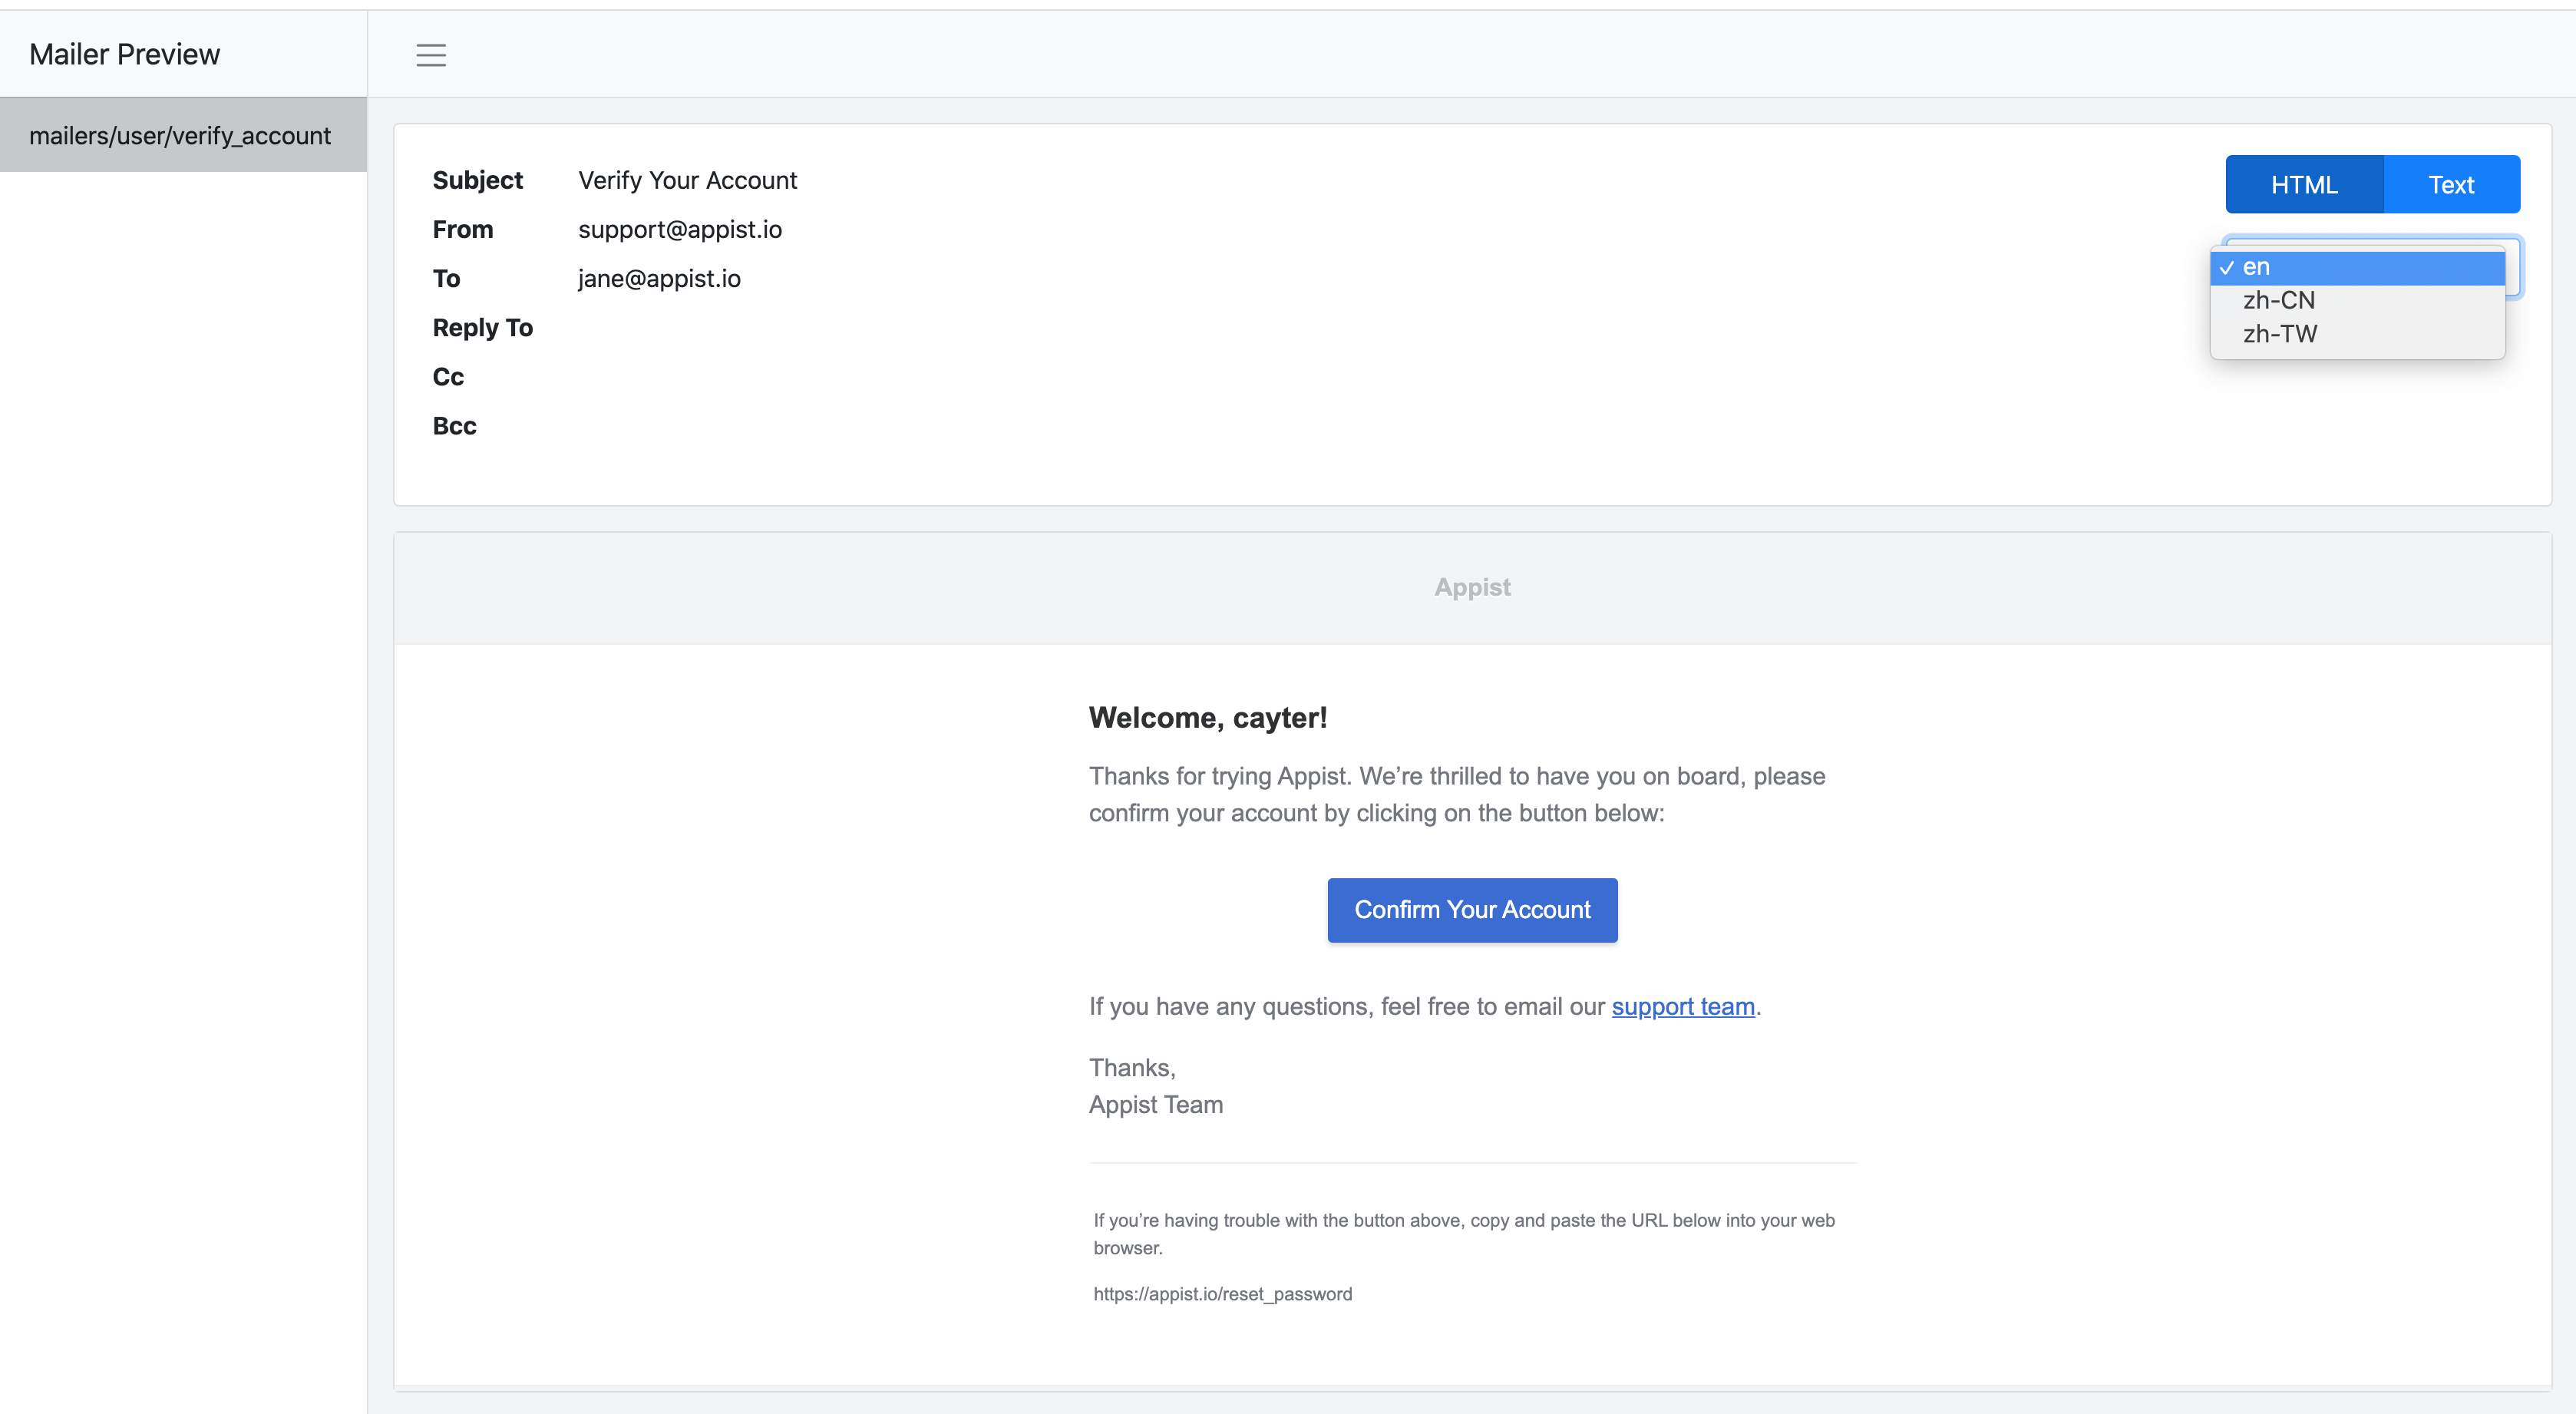Click the Reply To field label
Screen dimensions: 2576x1414
click(x=482, y=327)
